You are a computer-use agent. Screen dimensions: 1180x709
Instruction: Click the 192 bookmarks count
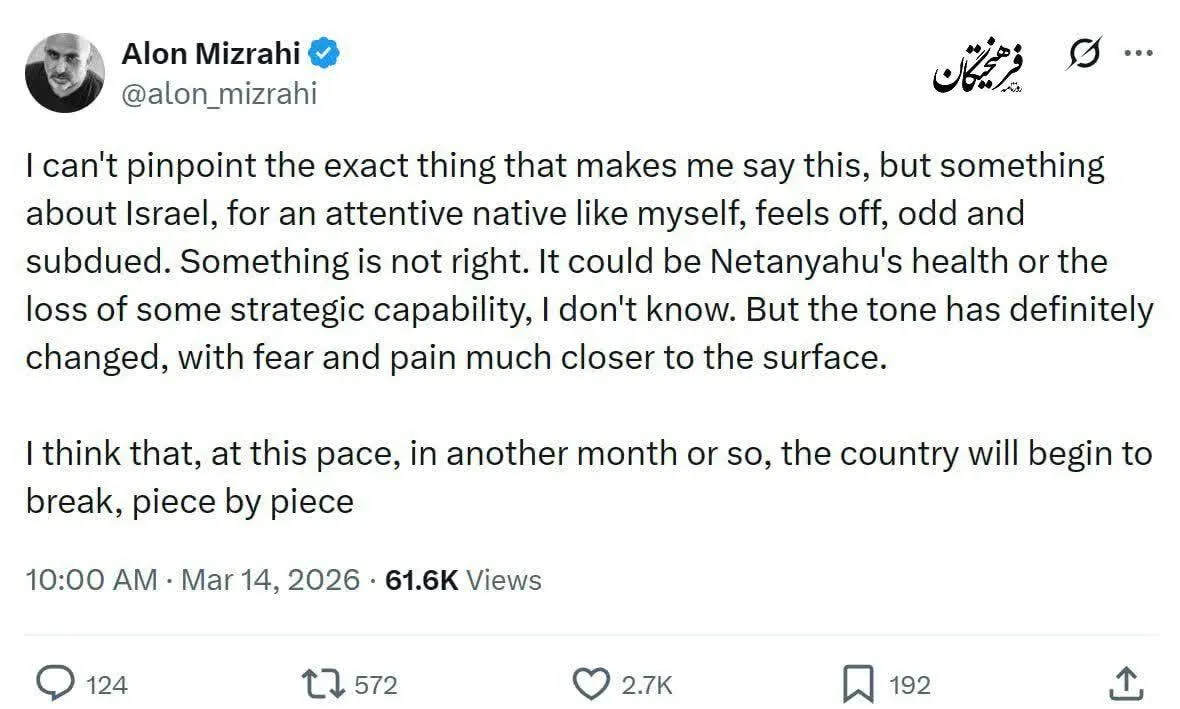pyautogui.click(x=910, y=685)
